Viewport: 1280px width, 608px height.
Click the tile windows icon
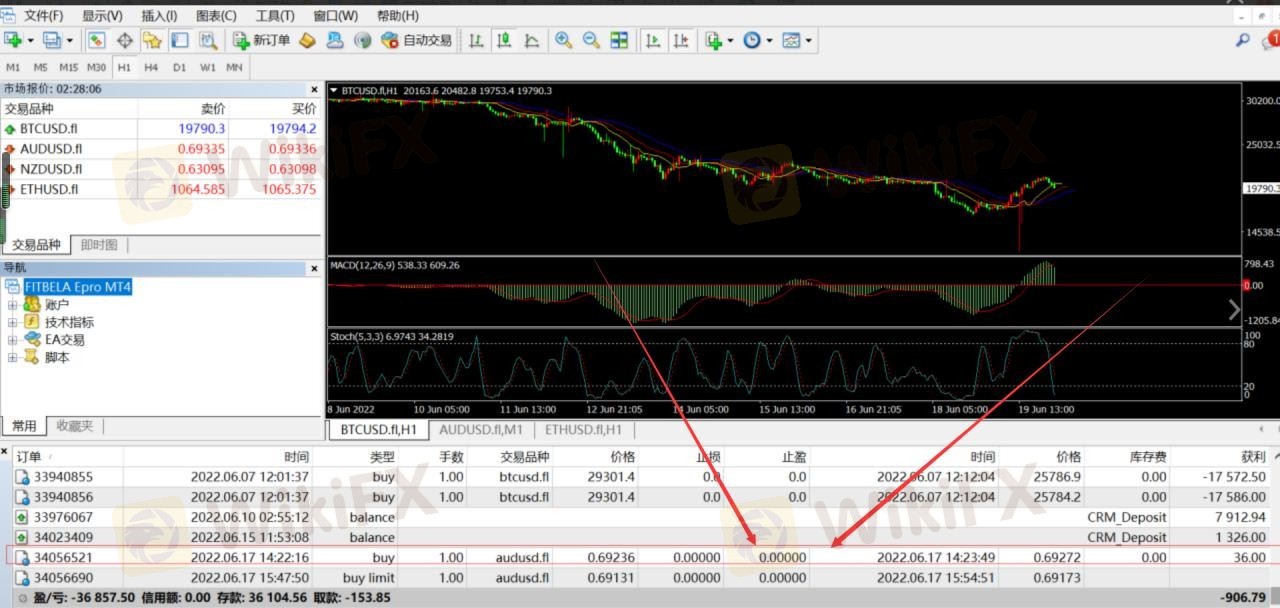coord(619,40)
